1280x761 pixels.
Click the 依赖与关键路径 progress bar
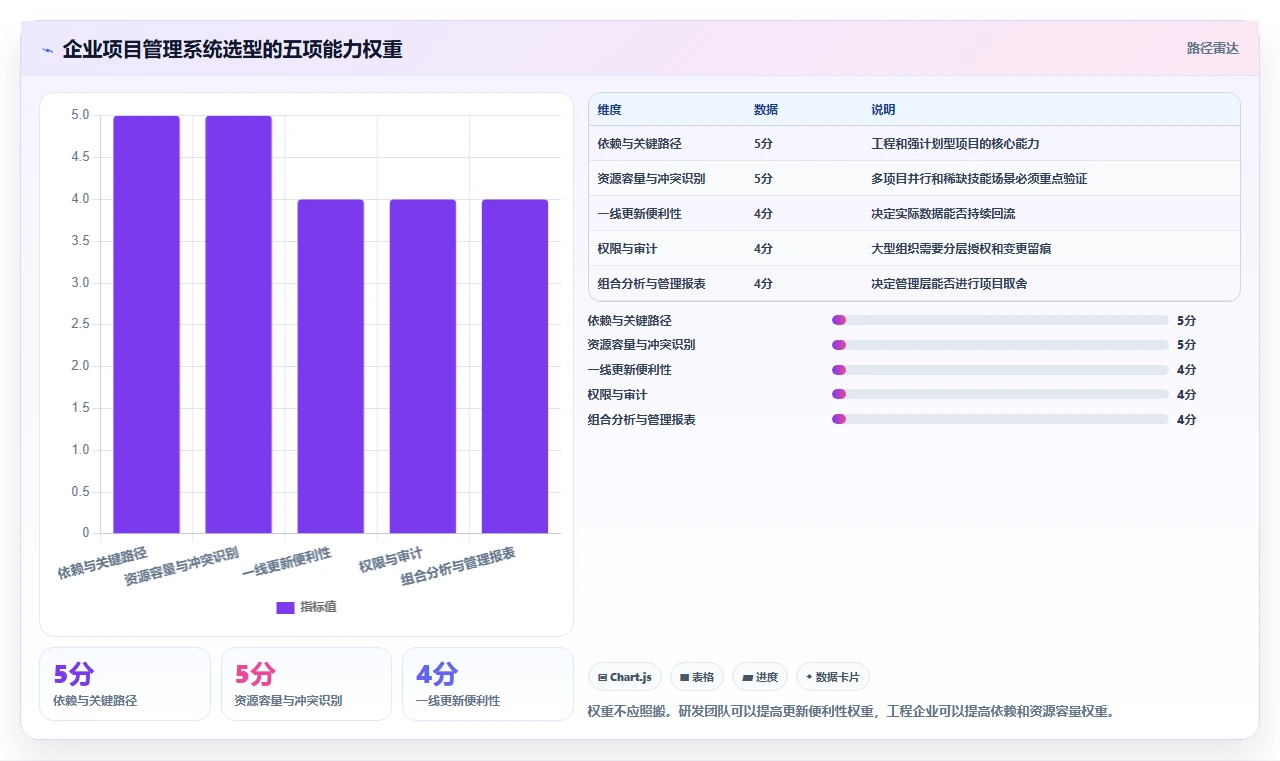(1000, 320)
